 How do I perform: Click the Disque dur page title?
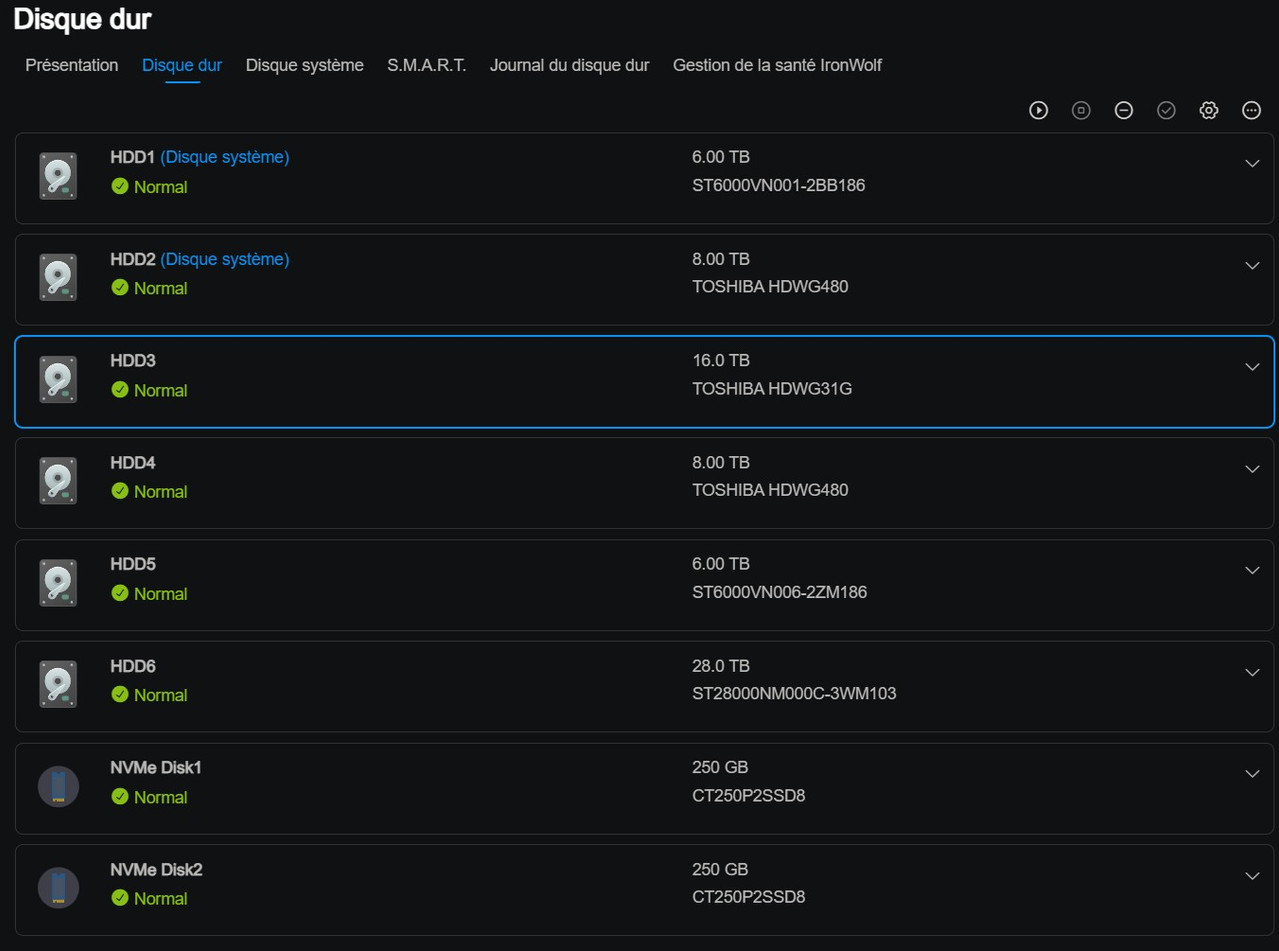[x=83, y=19]
